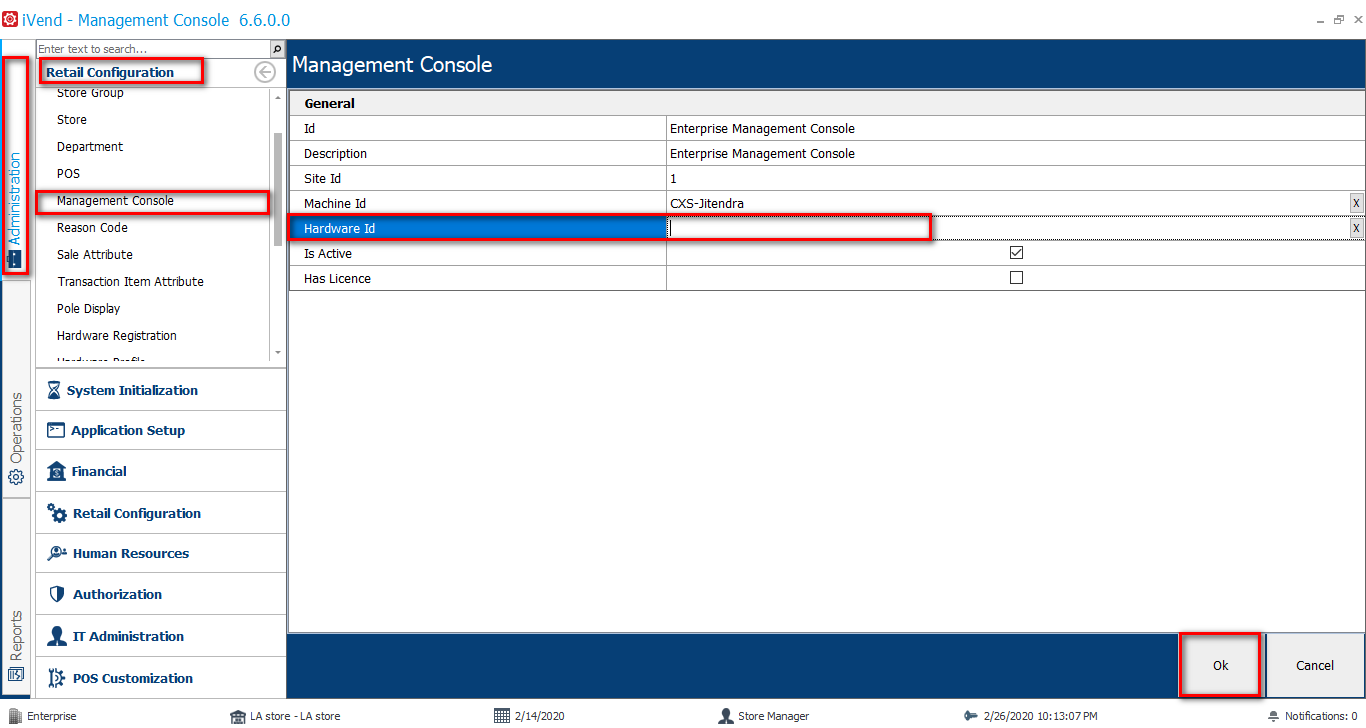Click the Application Setup console icon

pyautogui.click(x=56, y=430)
